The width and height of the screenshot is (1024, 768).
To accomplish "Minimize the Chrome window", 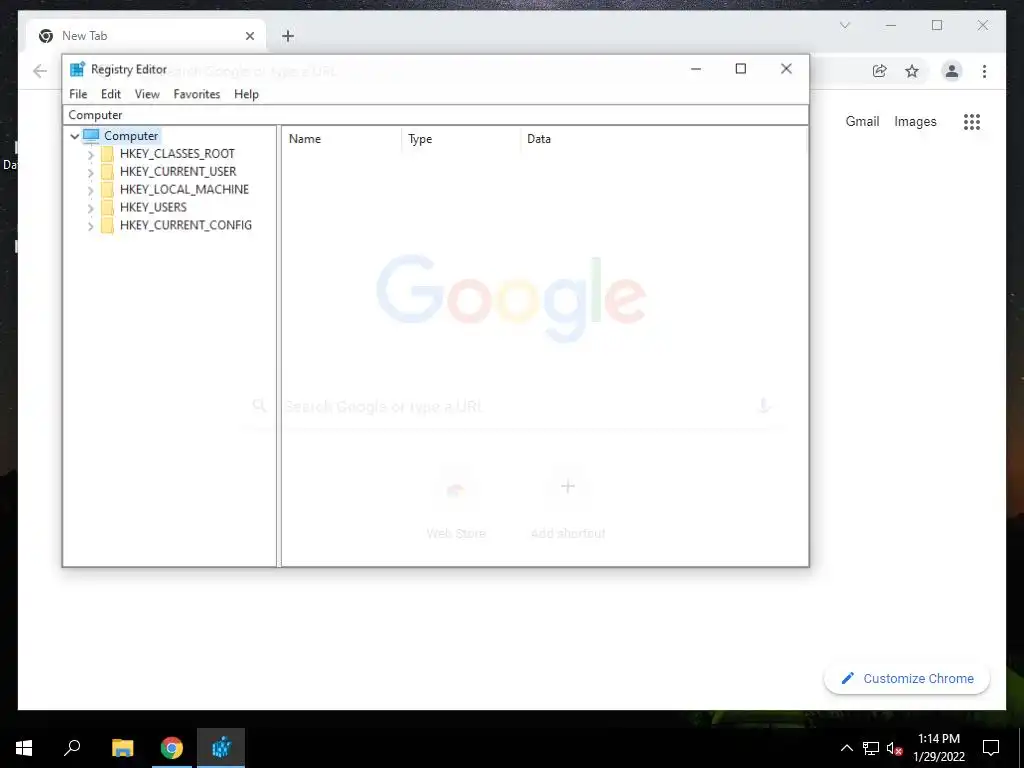I will pyautogui.click(x=891, y=25).
